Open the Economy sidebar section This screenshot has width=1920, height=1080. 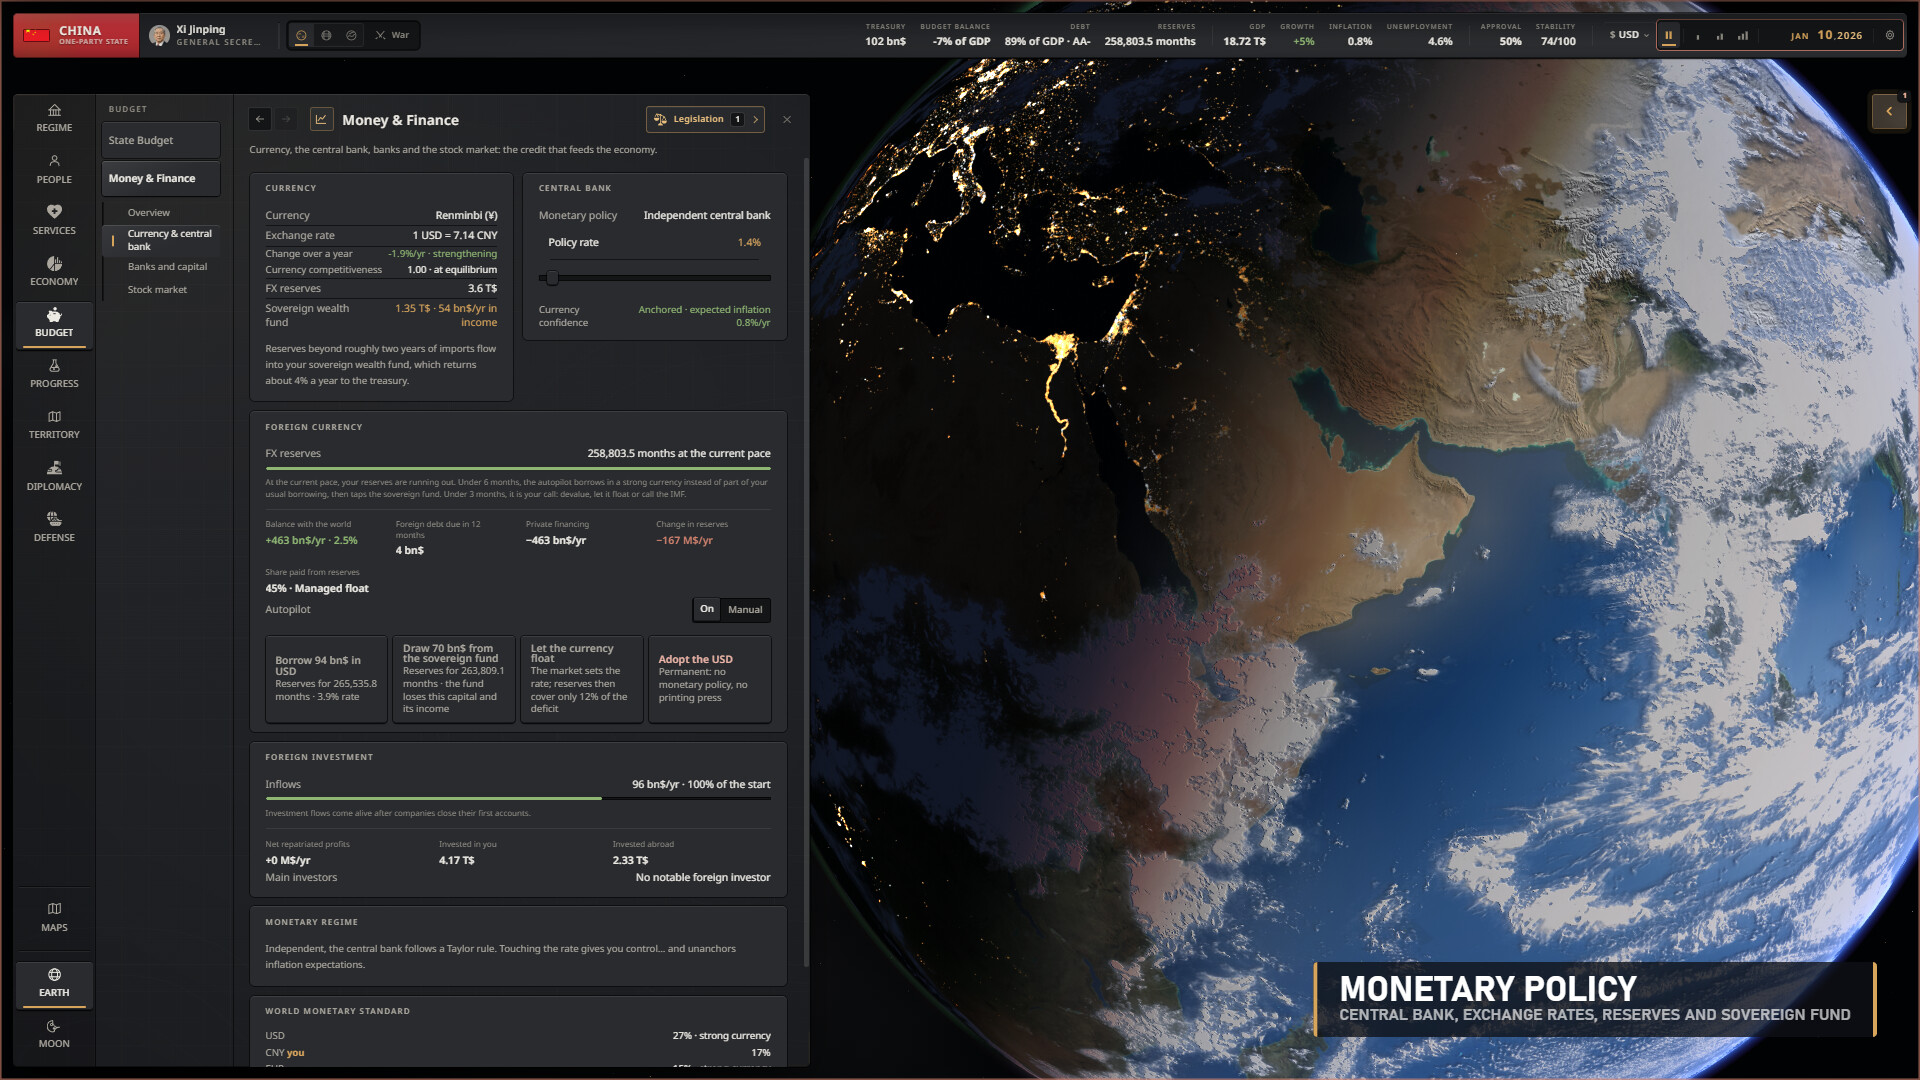coord(54,271)
